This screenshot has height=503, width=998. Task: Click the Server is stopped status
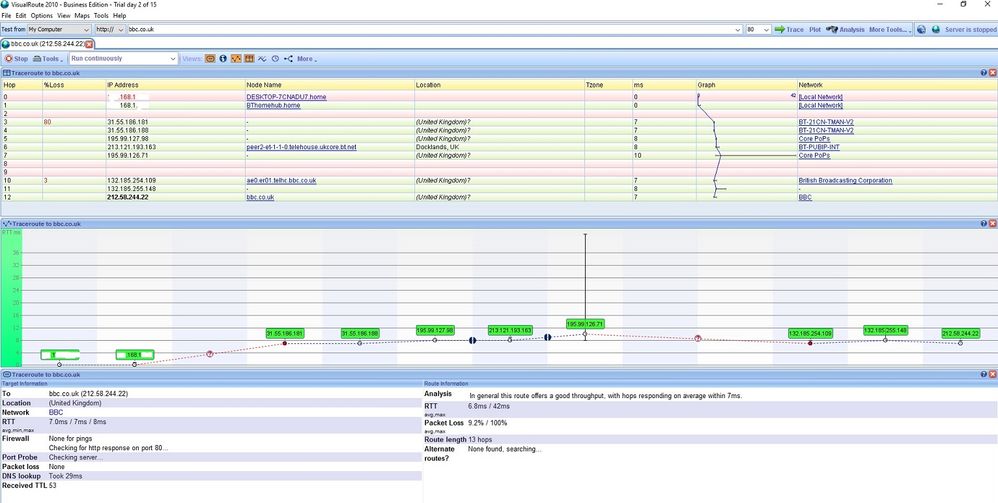click(970, 29)
